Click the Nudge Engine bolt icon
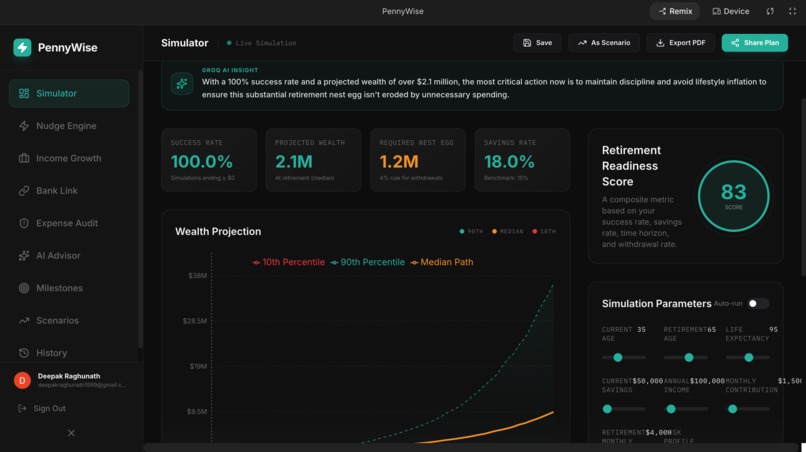 [24, 125]
